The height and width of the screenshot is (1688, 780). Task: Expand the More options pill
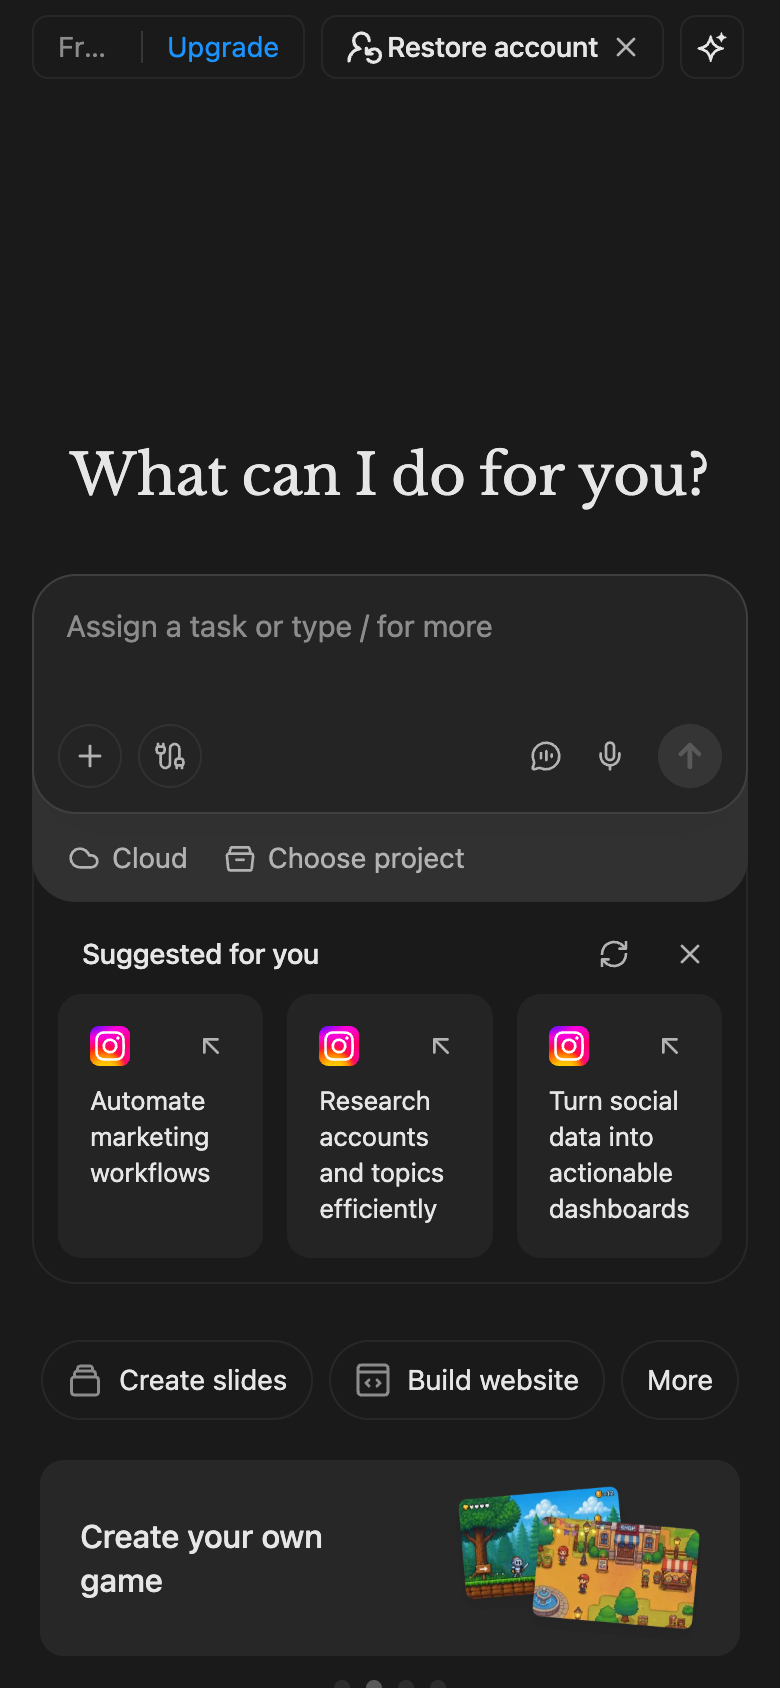(x=680, y=1380)
